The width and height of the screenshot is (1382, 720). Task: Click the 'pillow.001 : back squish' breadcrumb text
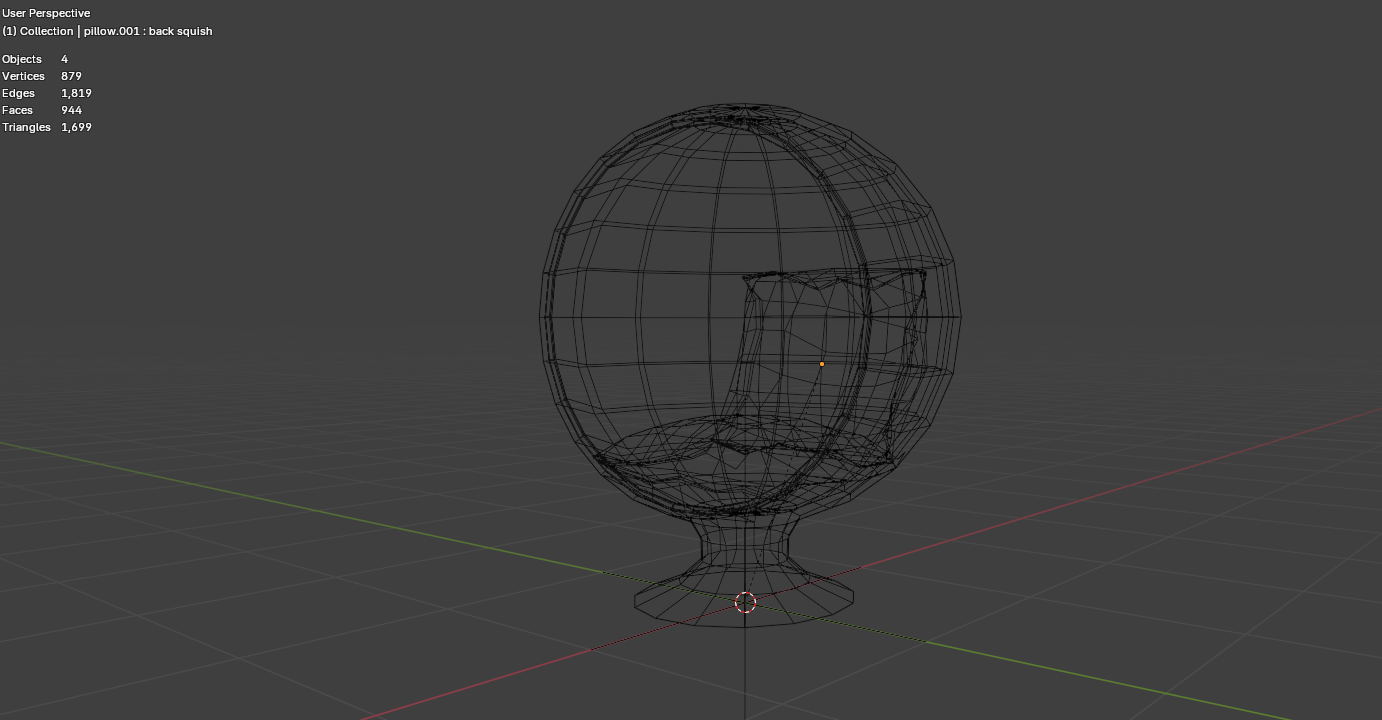pos(150,31)
